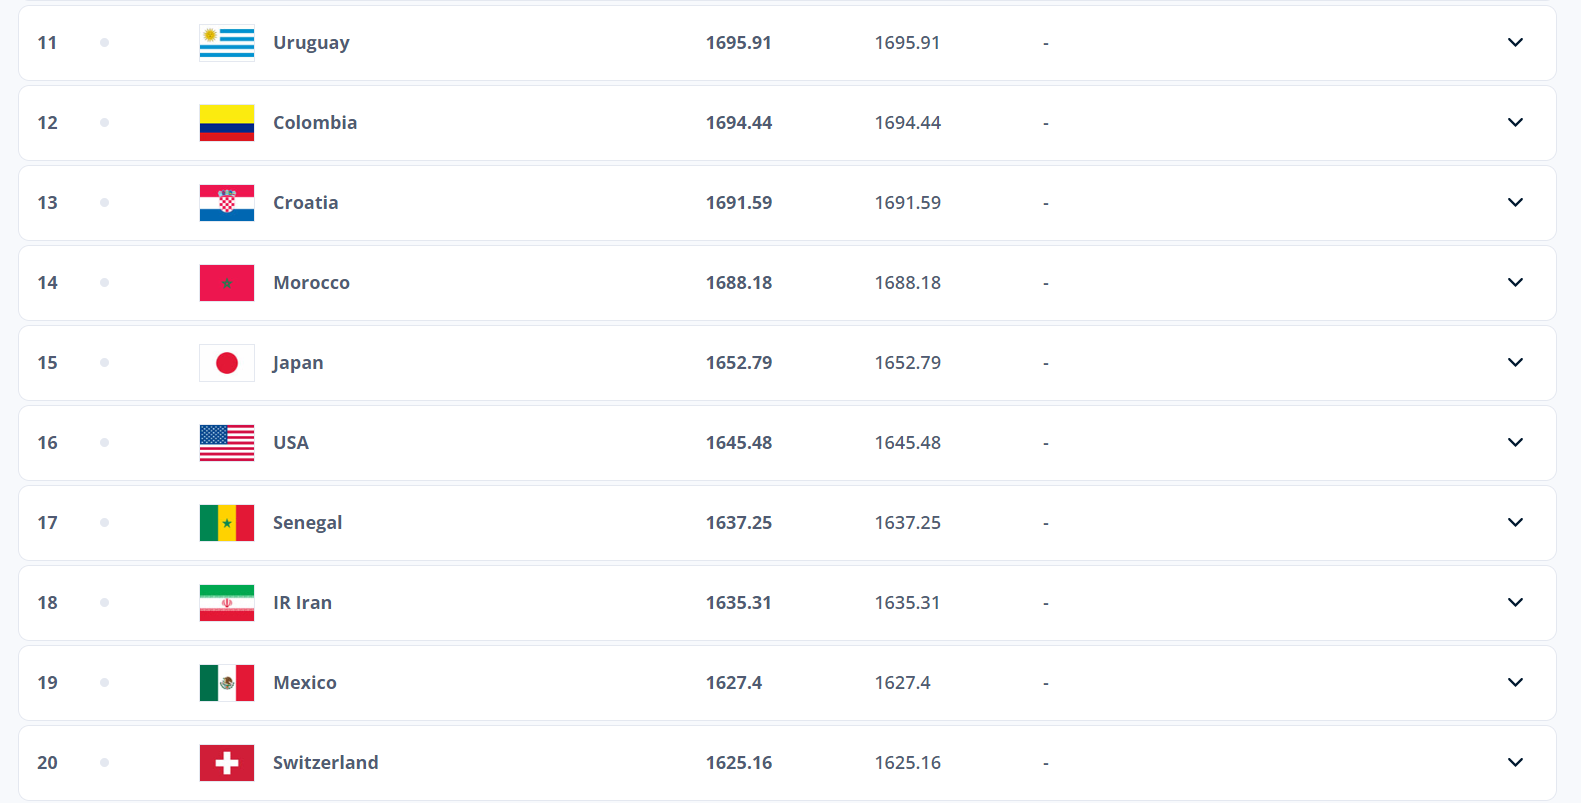The height and width of the screenshot is (803, 1581).
Task: Open the Mexico row dropdown arrow
Action: [1515, 683]
